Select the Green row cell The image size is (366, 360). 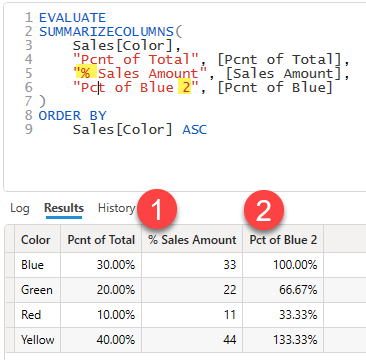click(38, 290)
